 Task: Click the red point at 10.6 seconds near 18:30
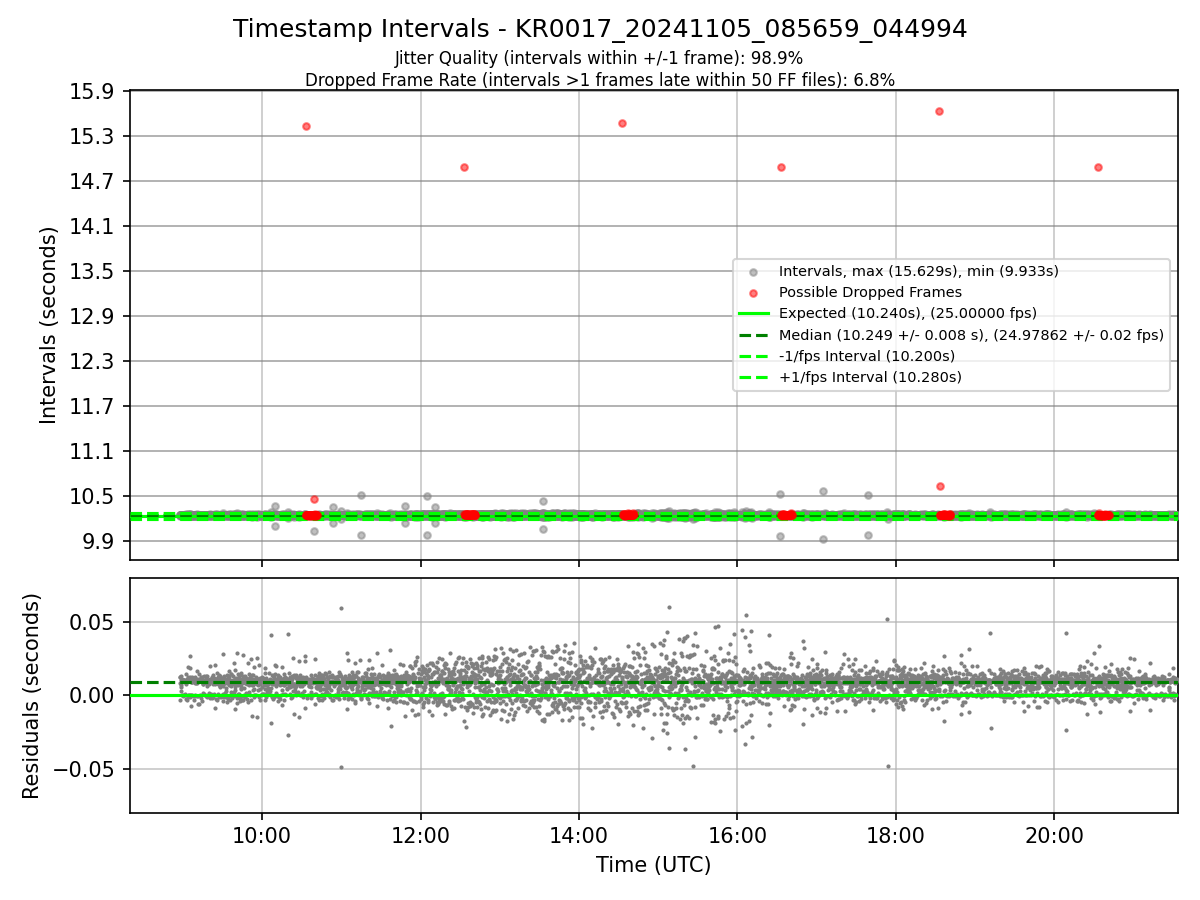coord(940,486)
